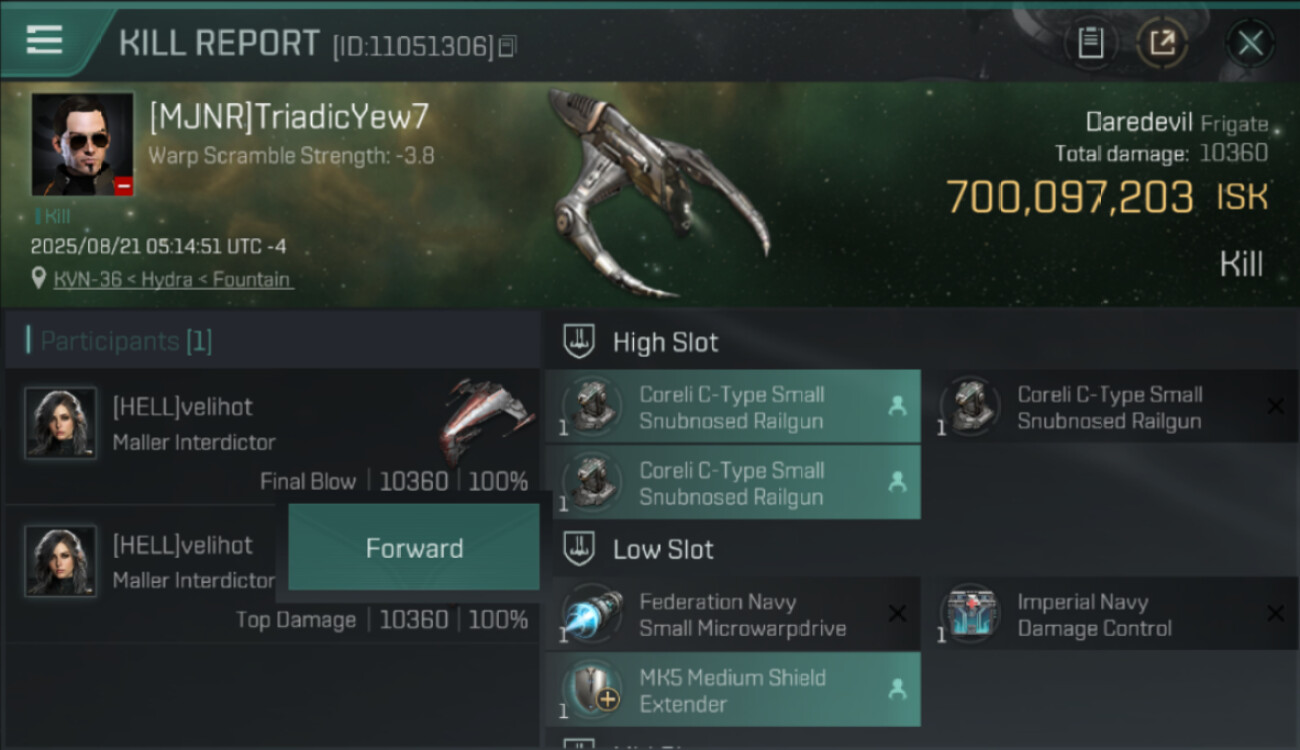This screenshot has width=1300, height=750.
Task: Click the Forward button
Action: (x=414, y=548)
